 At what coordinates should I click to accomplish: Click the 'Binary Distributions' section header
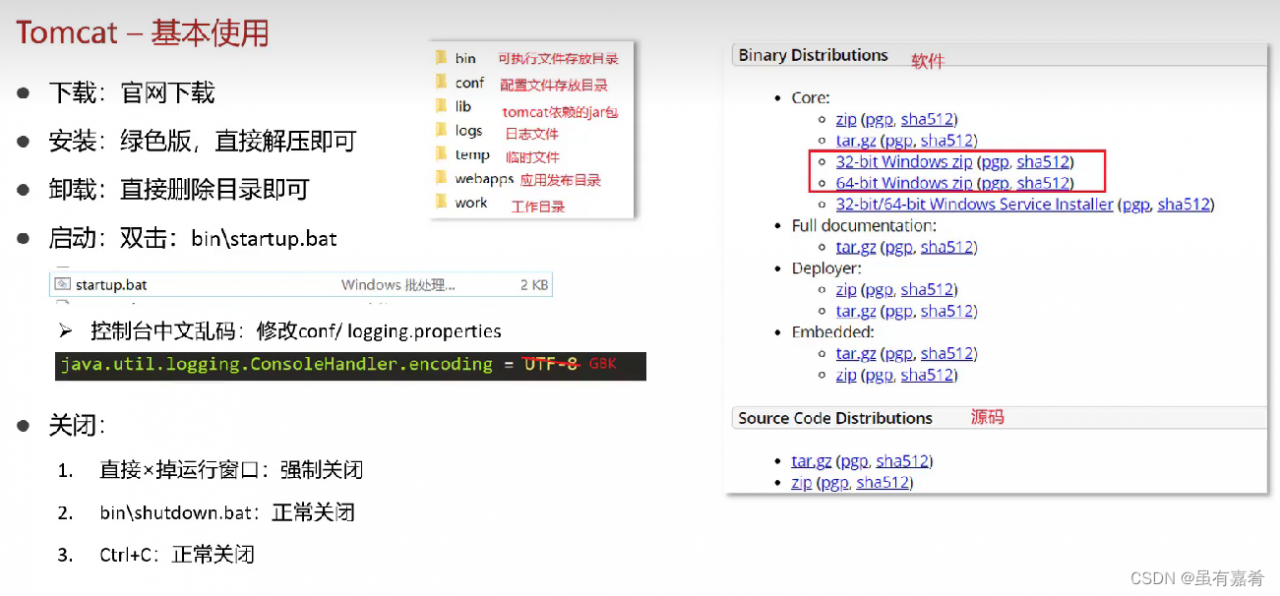point(813,55)
